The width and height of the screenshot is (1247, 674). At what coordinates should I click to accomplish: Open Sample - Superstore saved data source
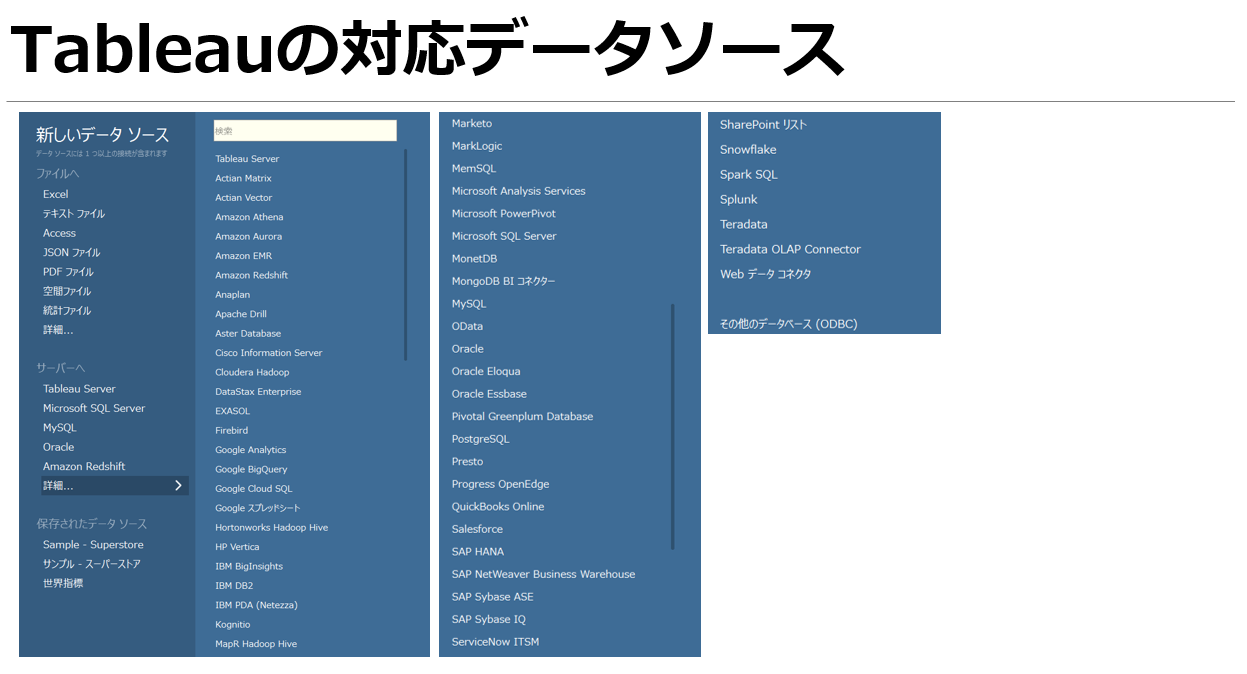tap(93, 545)
